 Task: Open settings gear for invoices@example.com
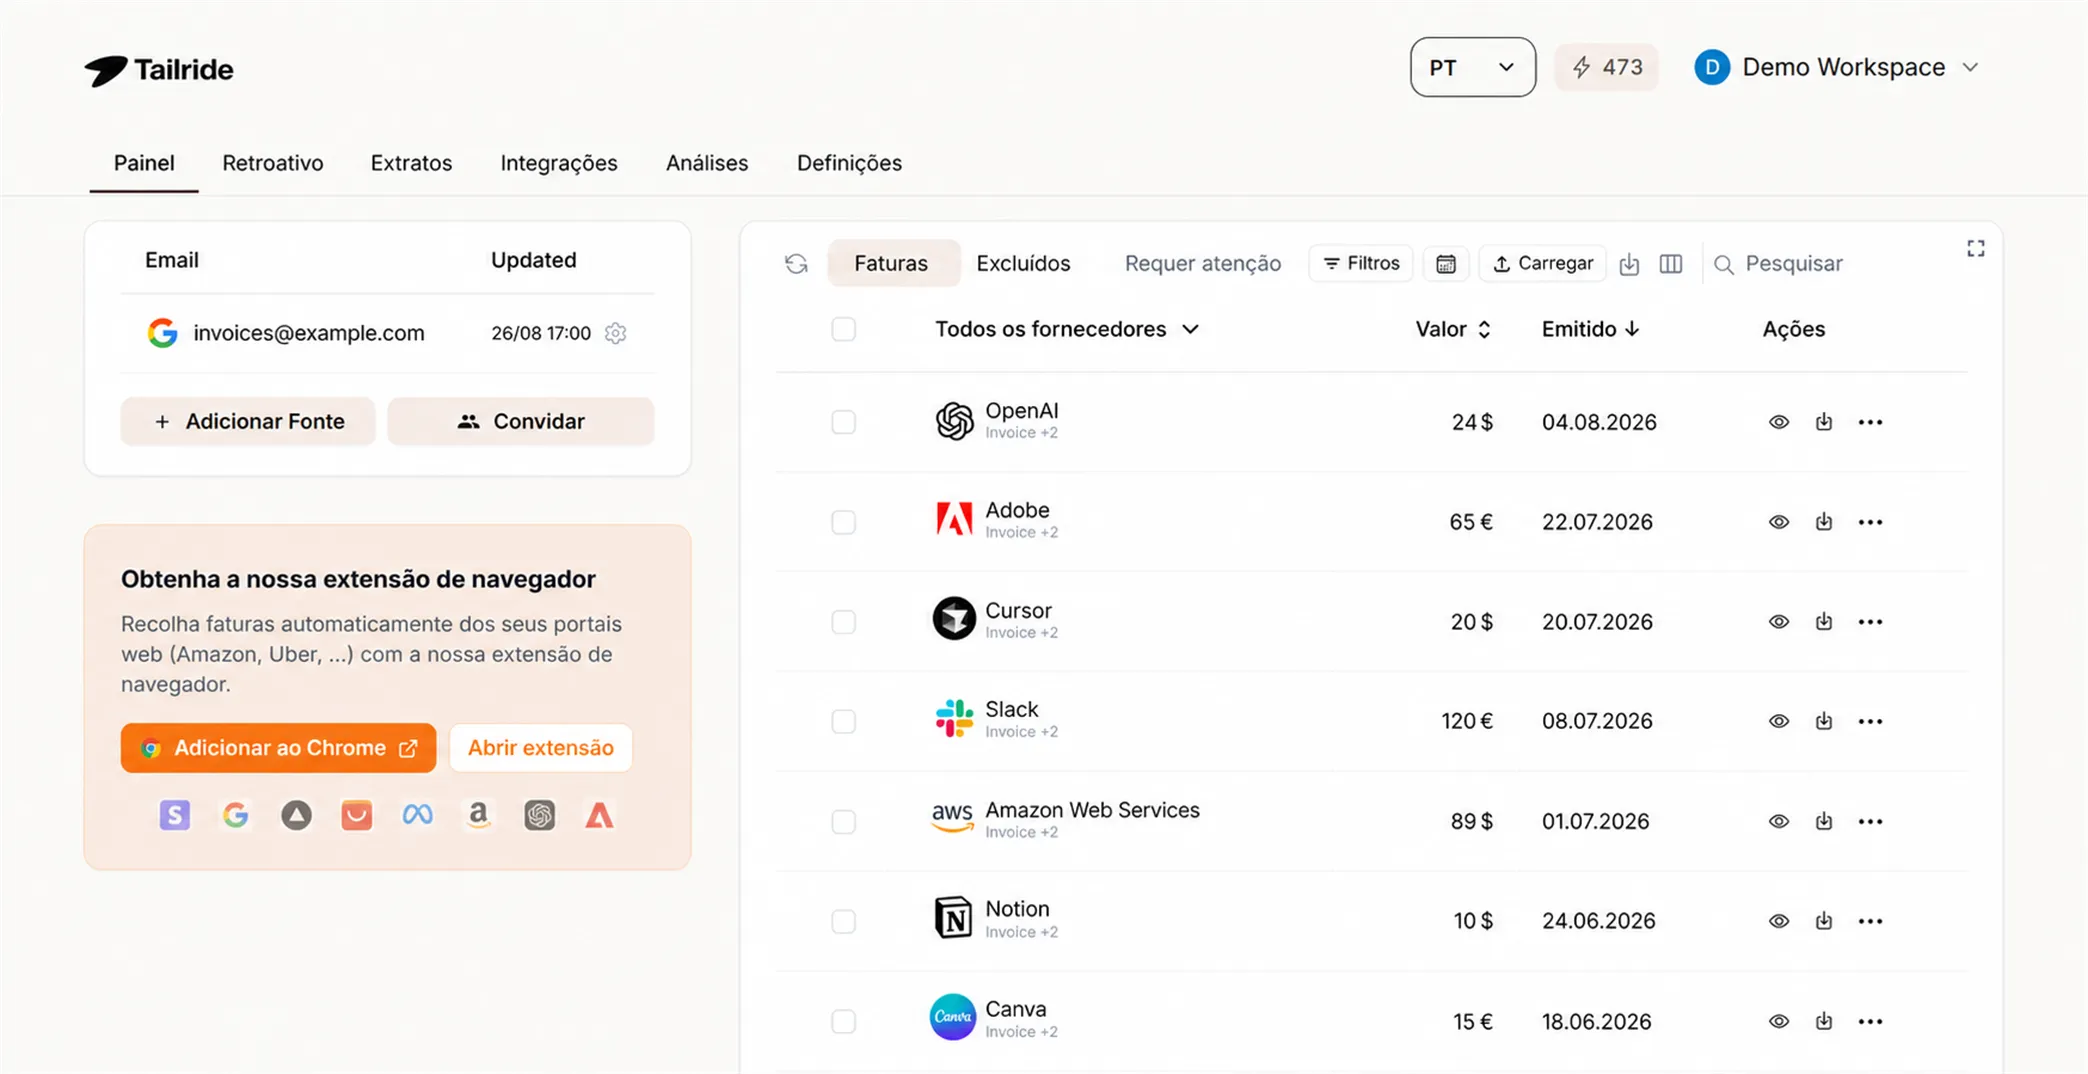[616, 333]
